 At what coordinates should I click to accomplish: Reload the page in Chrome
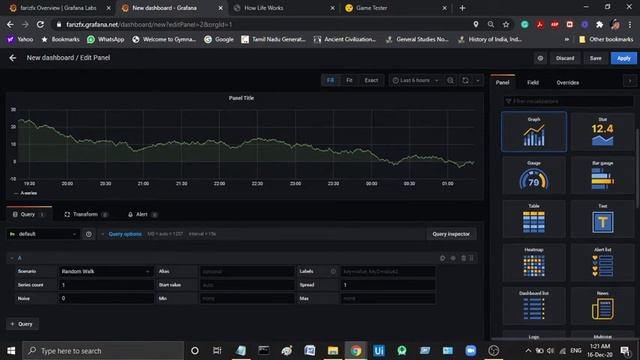click(40, 24)
